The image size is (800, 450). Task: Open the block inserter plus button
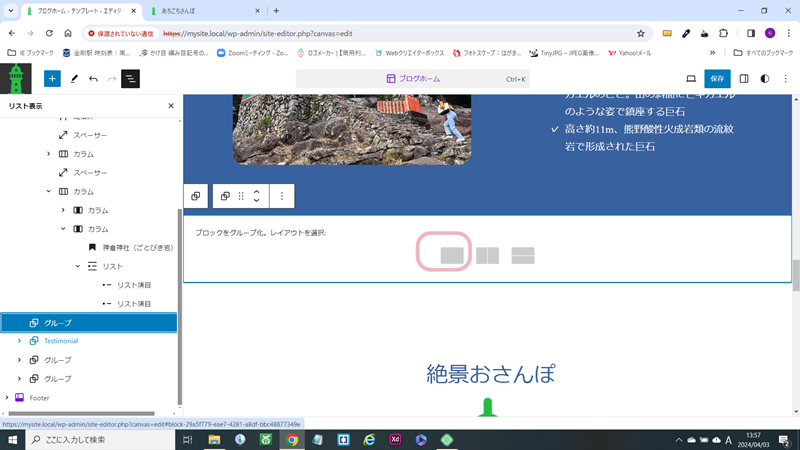click(52, 78)
